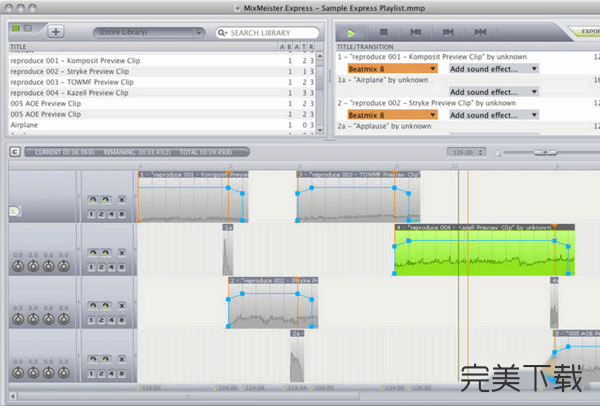Click the first dial button on track four
Screen dimensions: 600x406
tap(93, 359)
